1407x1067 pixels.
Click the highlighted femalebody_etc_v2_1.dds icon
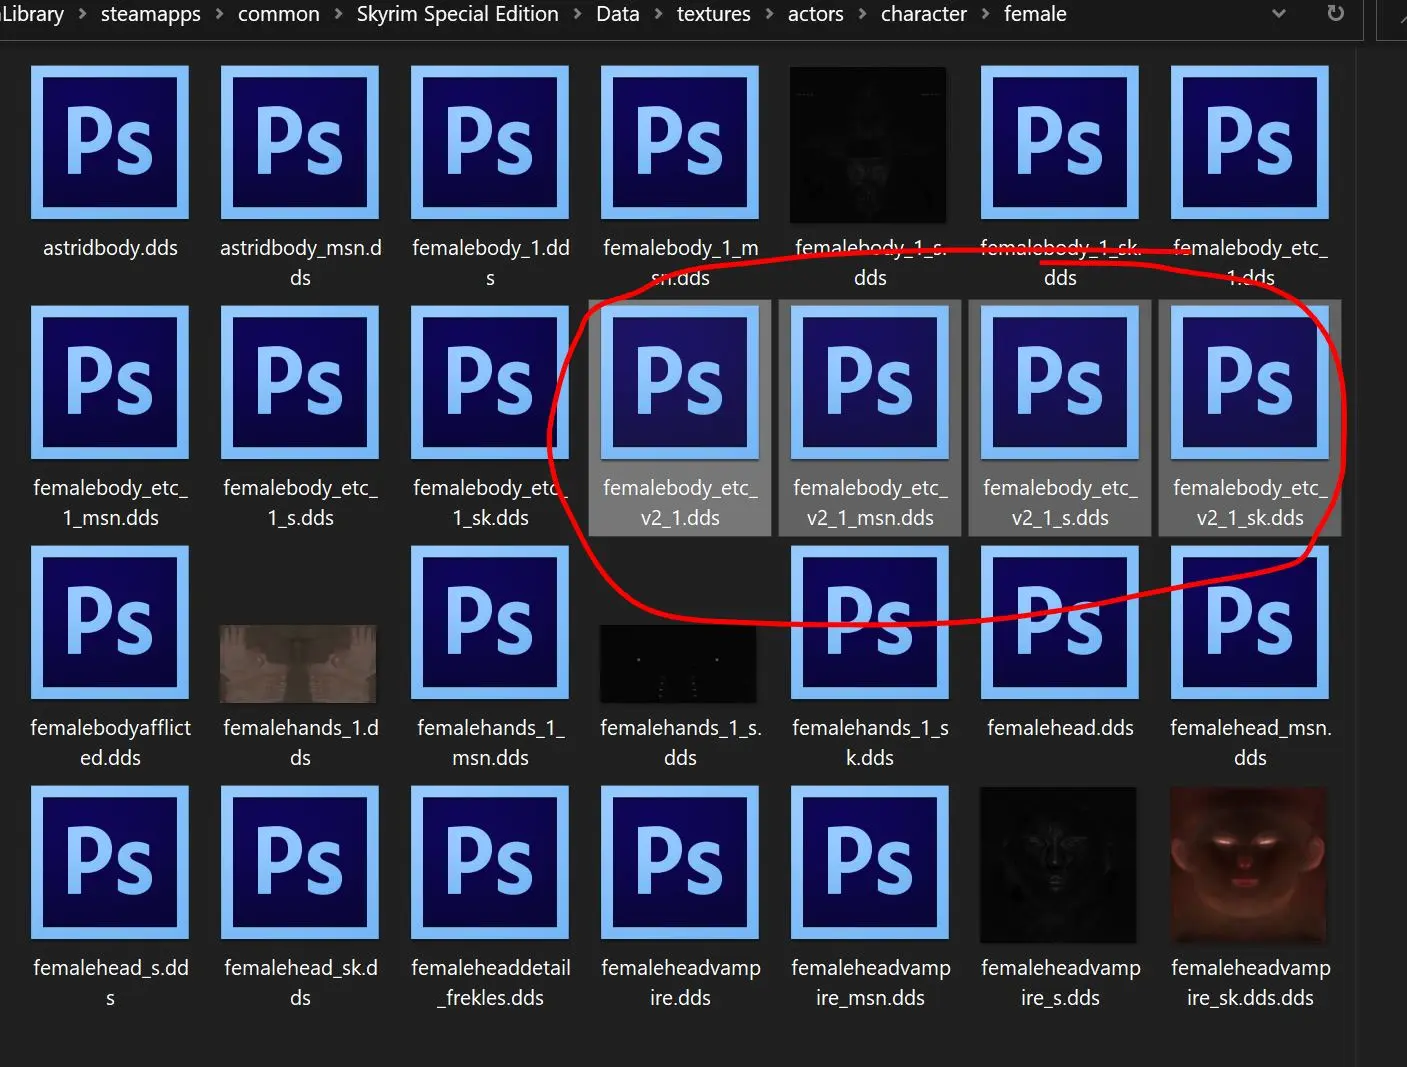click(680, 382)
